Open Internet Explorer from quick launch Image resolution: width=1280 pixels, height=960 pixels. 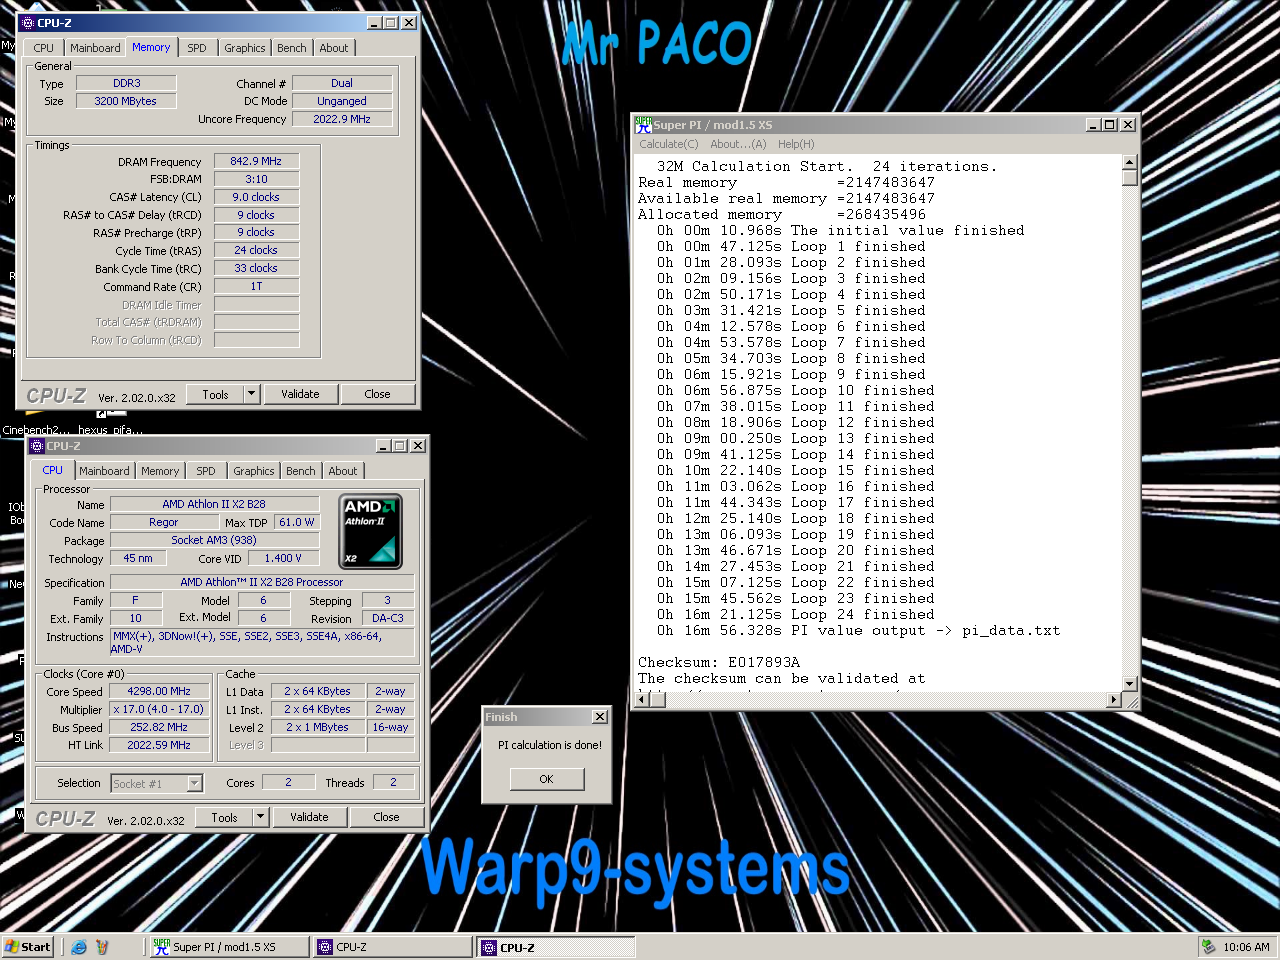point(79,947)
